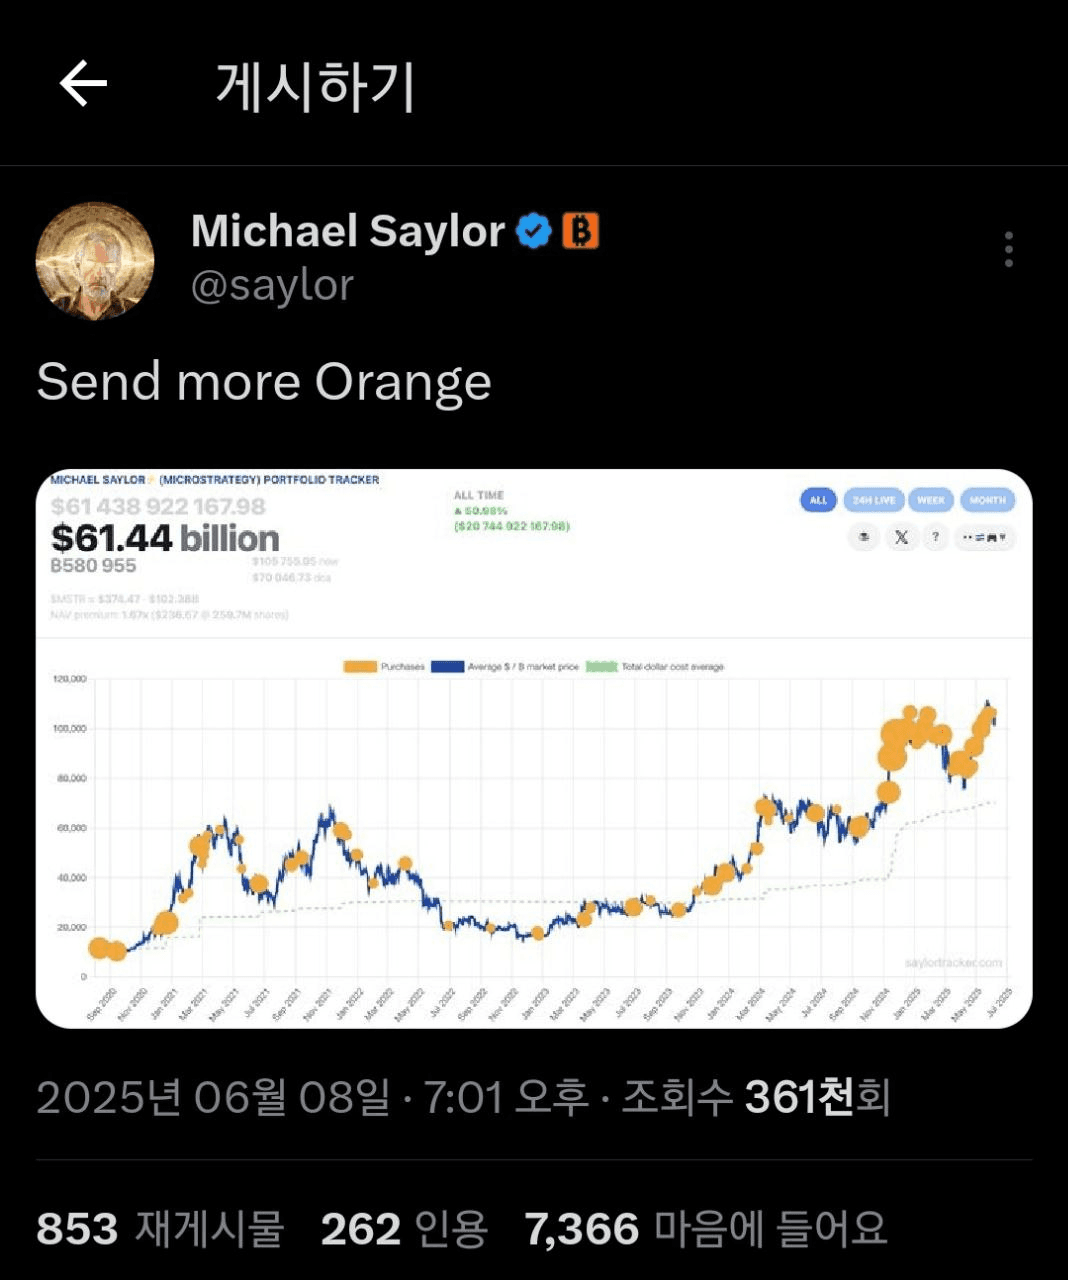
Task: Click the orange Purchases legend swatch
Action: coord(360,667)
